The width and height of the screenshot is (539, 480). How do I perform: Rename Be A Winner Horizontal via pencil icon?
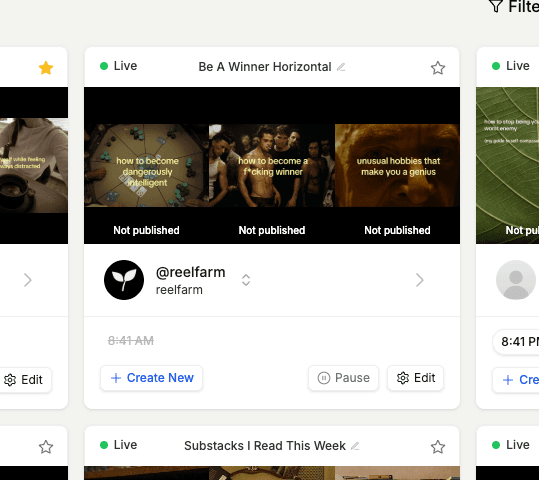pos(341,67)
